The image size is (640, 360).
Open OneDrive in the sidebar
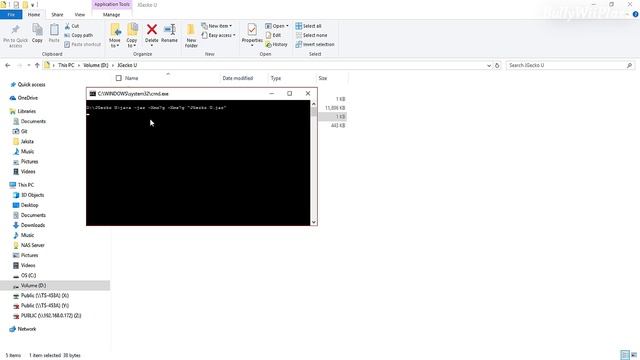tap(27, 98)
